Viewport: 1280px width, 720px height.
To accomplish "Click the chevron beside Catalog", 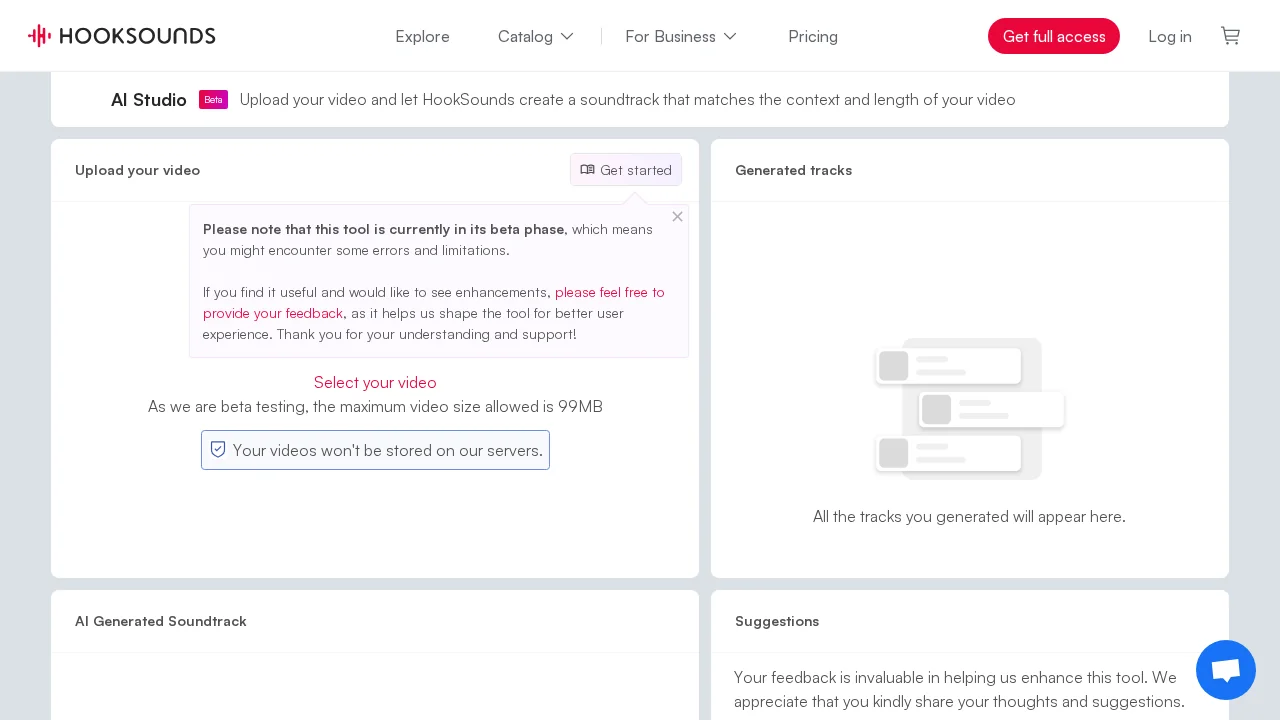I will point(567,36).
